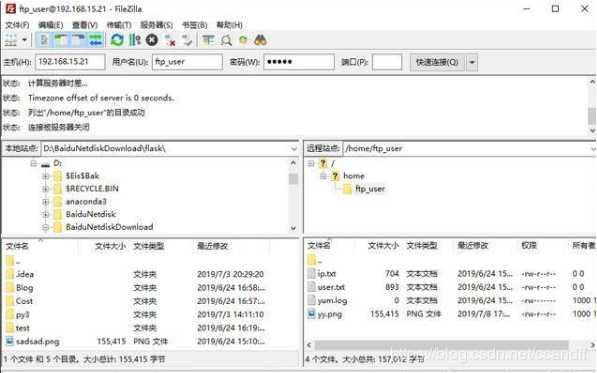Click the 快速连接(Q) button
The width and height of the screenshot is (597, 373).
(437, 62)
